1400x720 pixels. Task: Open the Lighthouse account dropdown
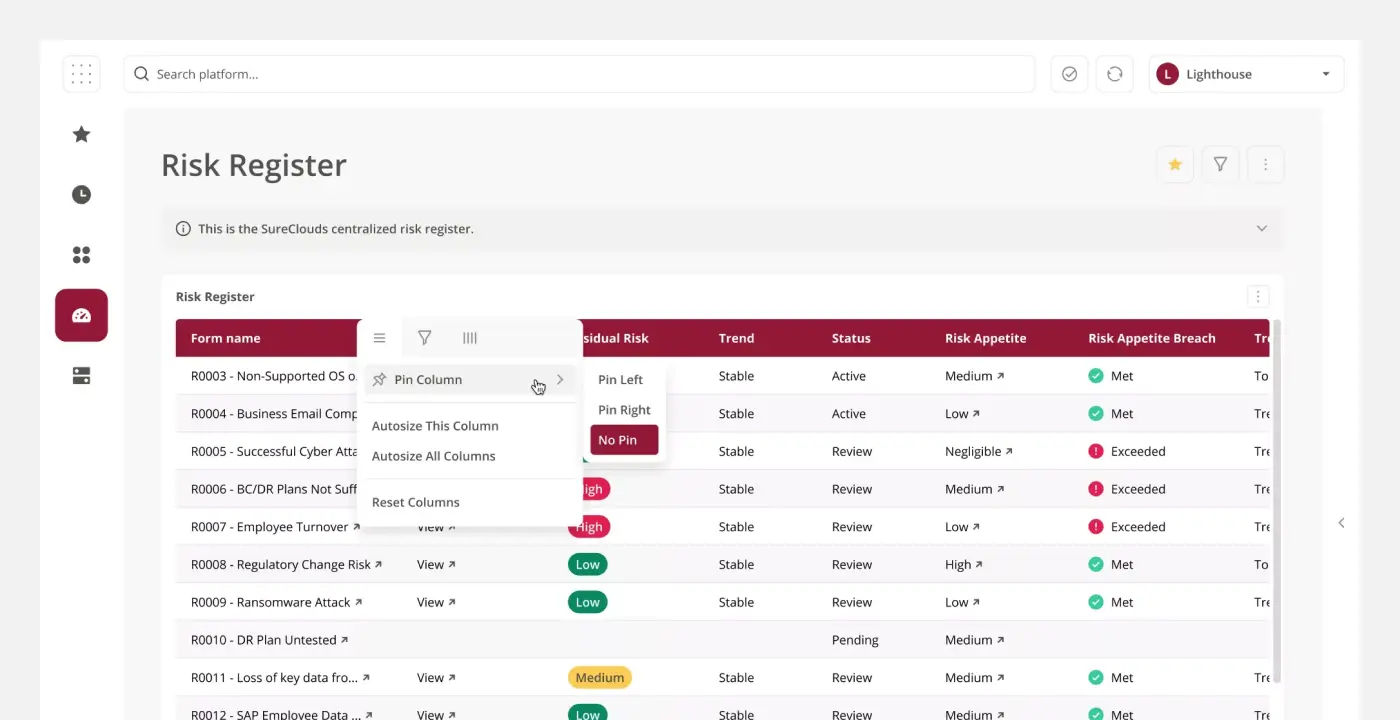1245,74
